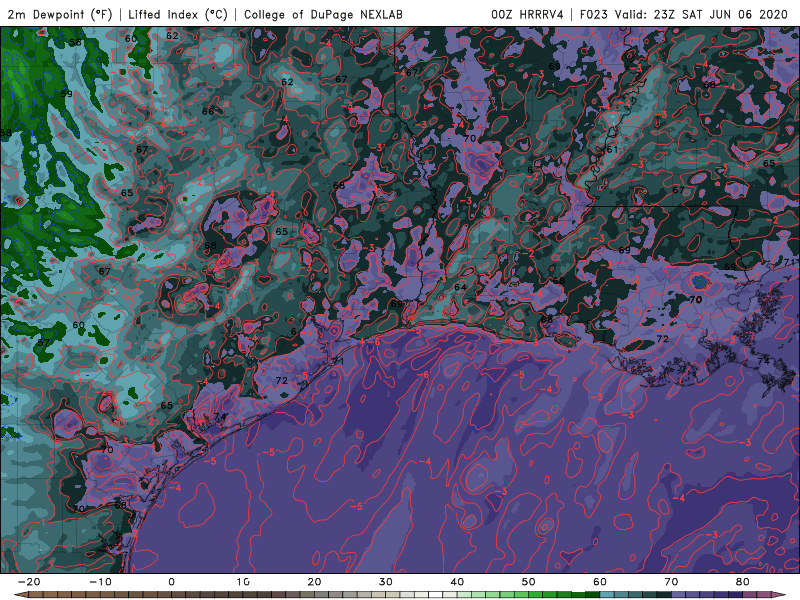800x600 pixels.
Task: Click the 10 label on the color scale
Action: click(243, 582)
